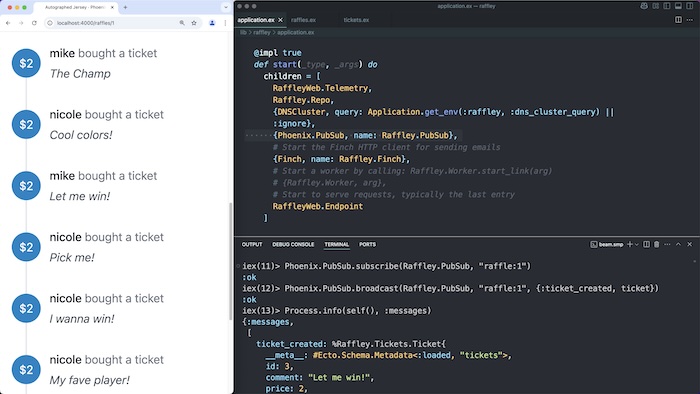The image size is (700, 394).
Task: Go back in the browser
Action: [8, 23]
